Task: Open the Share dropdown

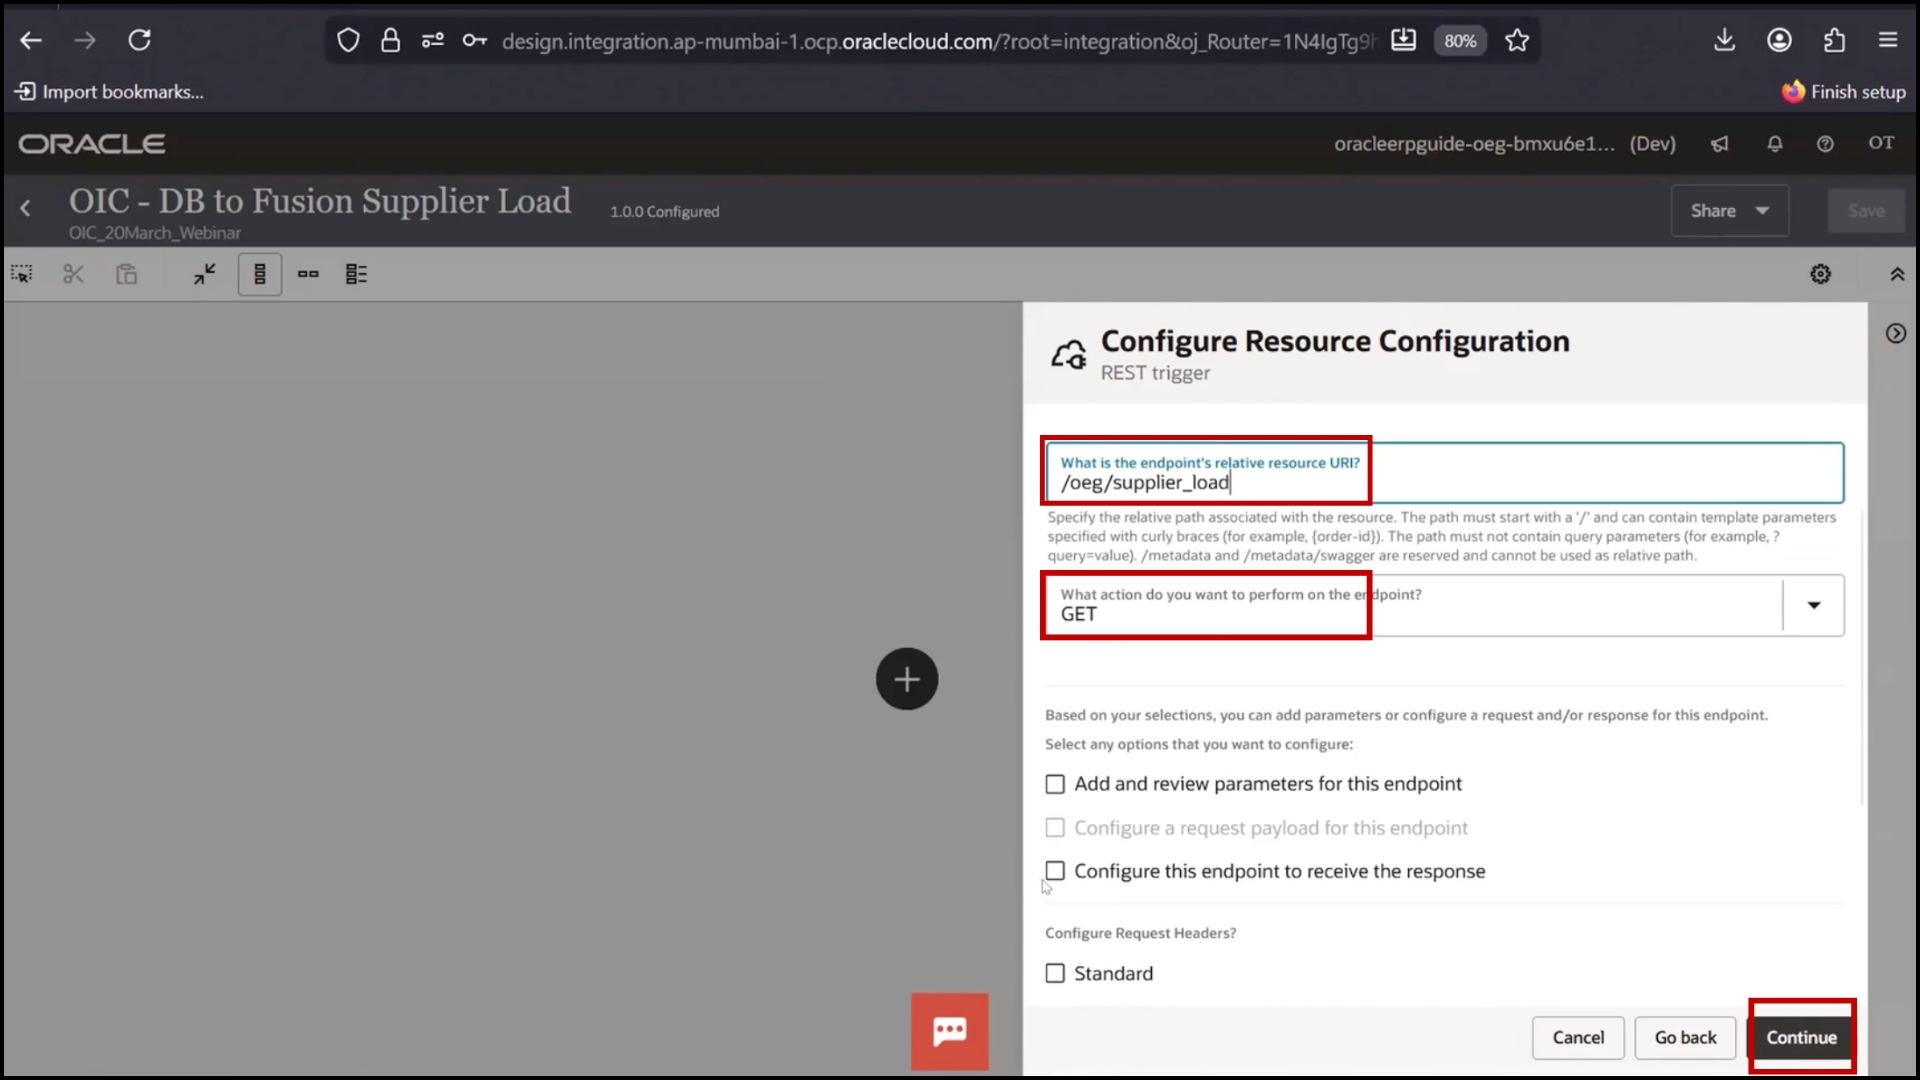Action: (x=1729, y=211)
